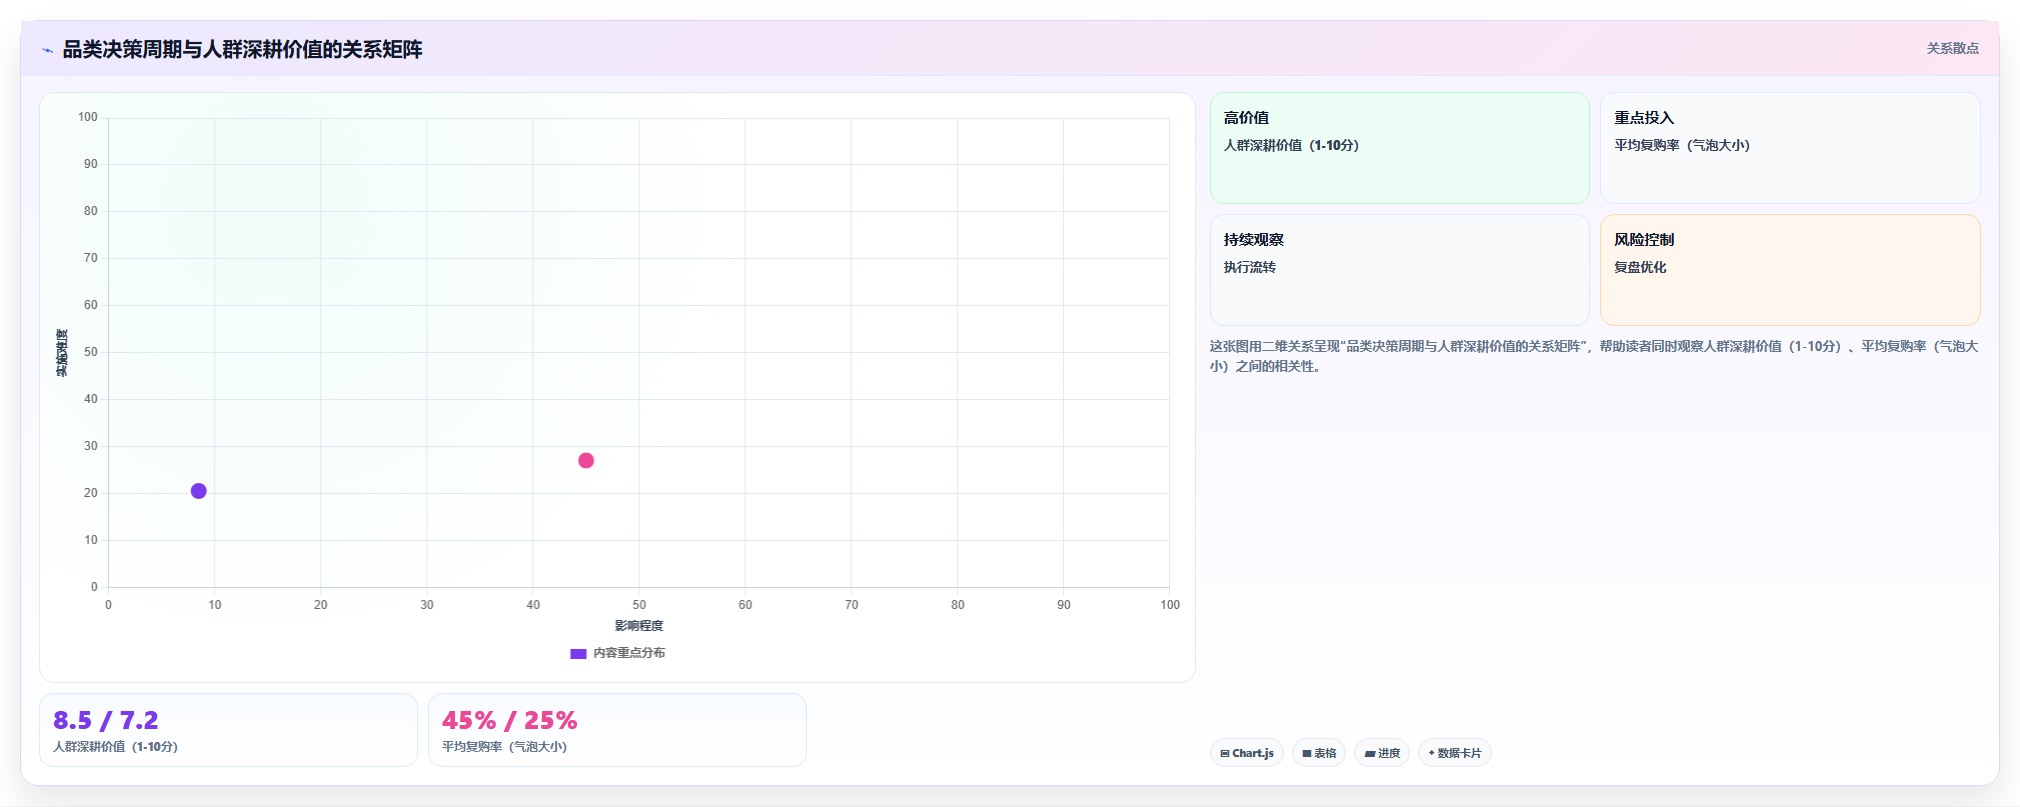Image resolution: width=2020 pixels, height=807 pixels.
Task: Click the 影响程度 x-axis title
Action: click(x=639, y=626)
